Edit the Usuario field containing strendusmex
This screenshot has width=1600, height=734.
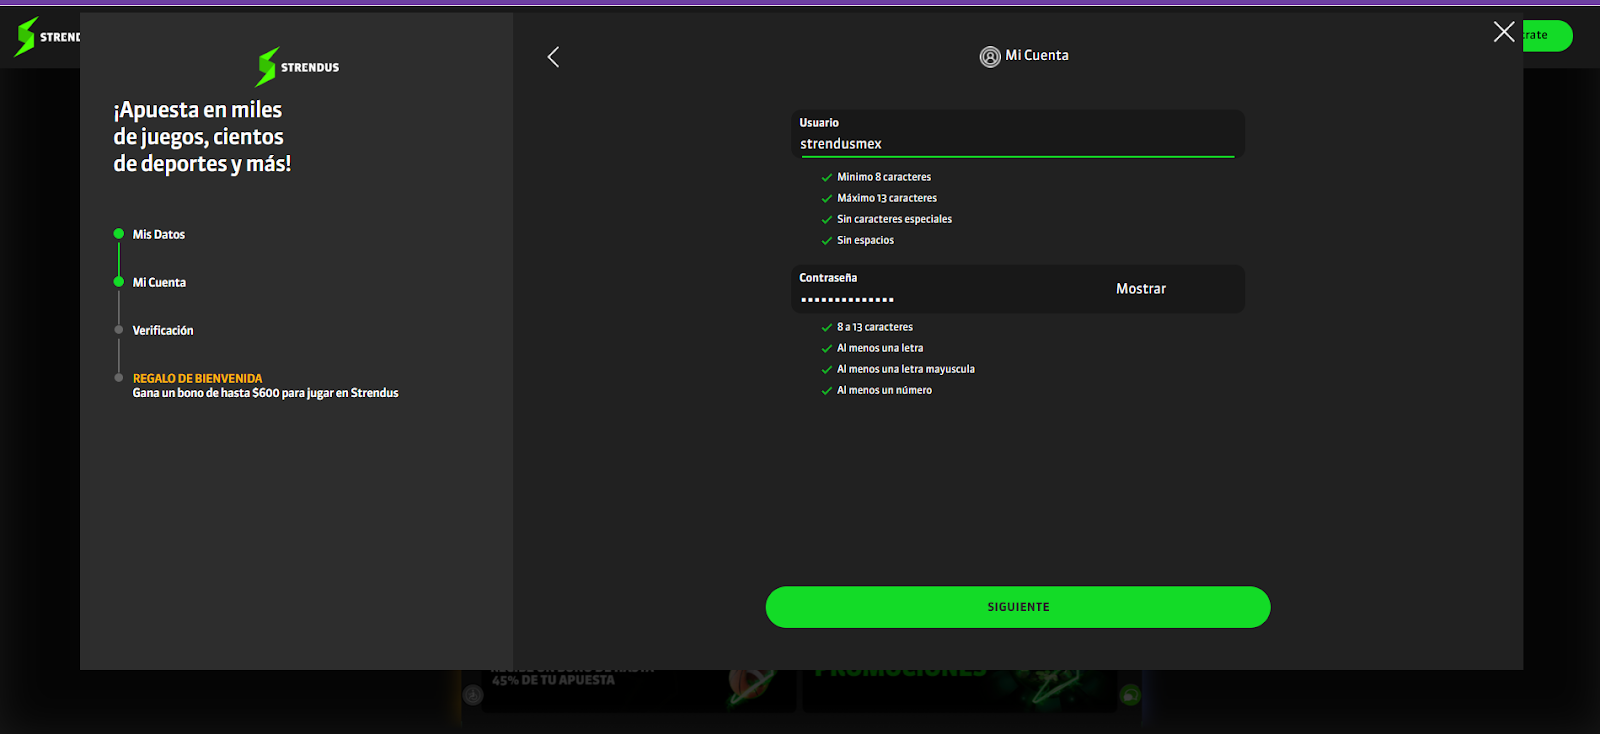1017,135
